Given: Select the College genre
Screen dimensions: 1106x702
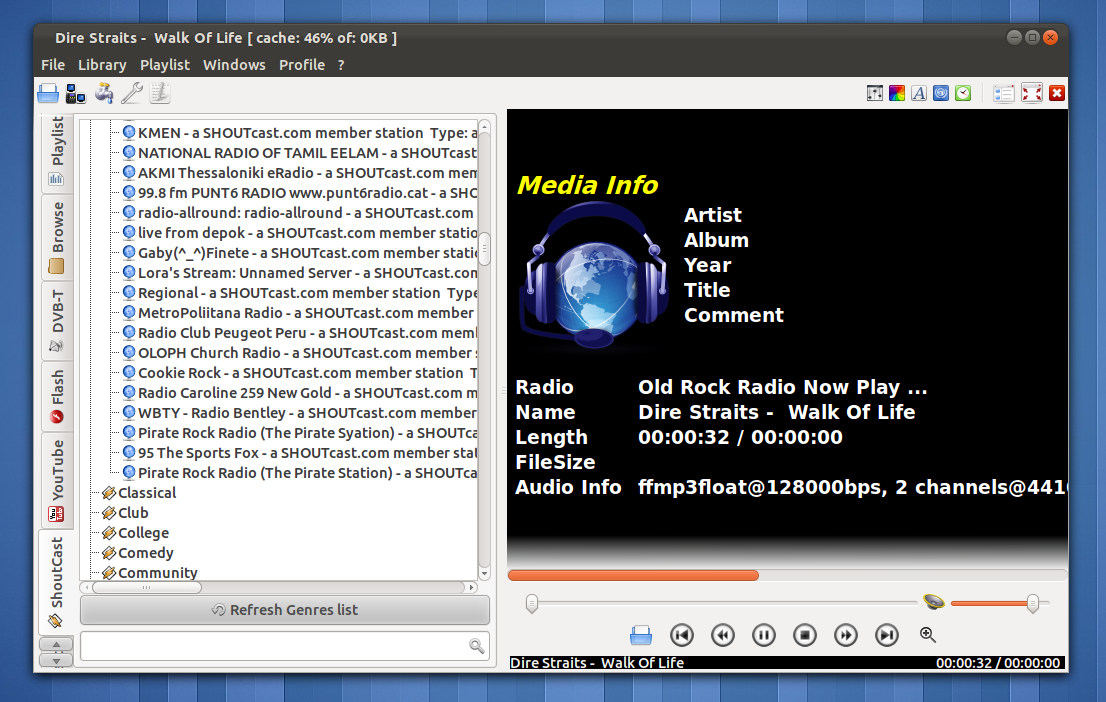Looking at the screenshot, I should coord(143,533).
